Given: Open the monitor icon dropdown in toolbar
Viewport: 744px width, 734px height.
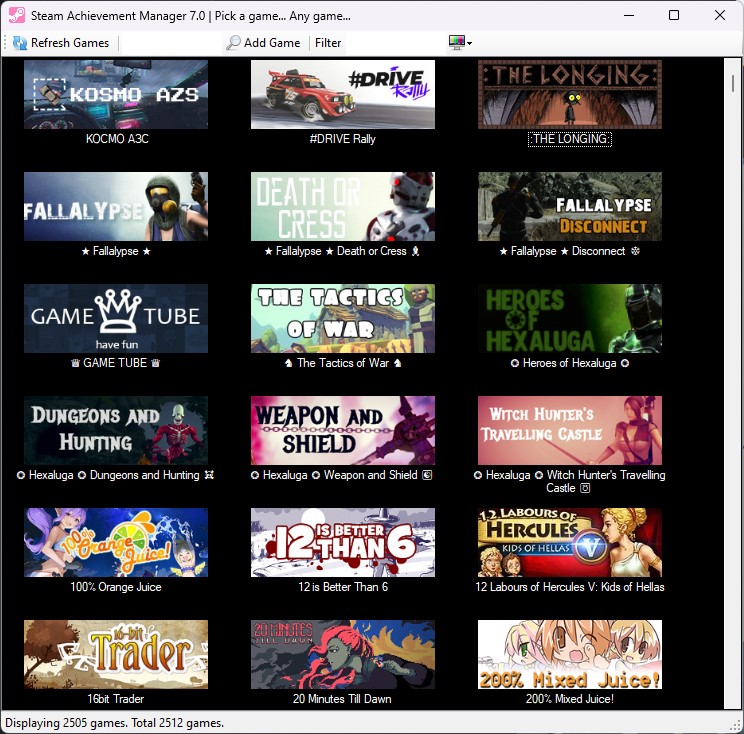Looking at the screenshot, I should pyautogui.click(x=460, y=43).
